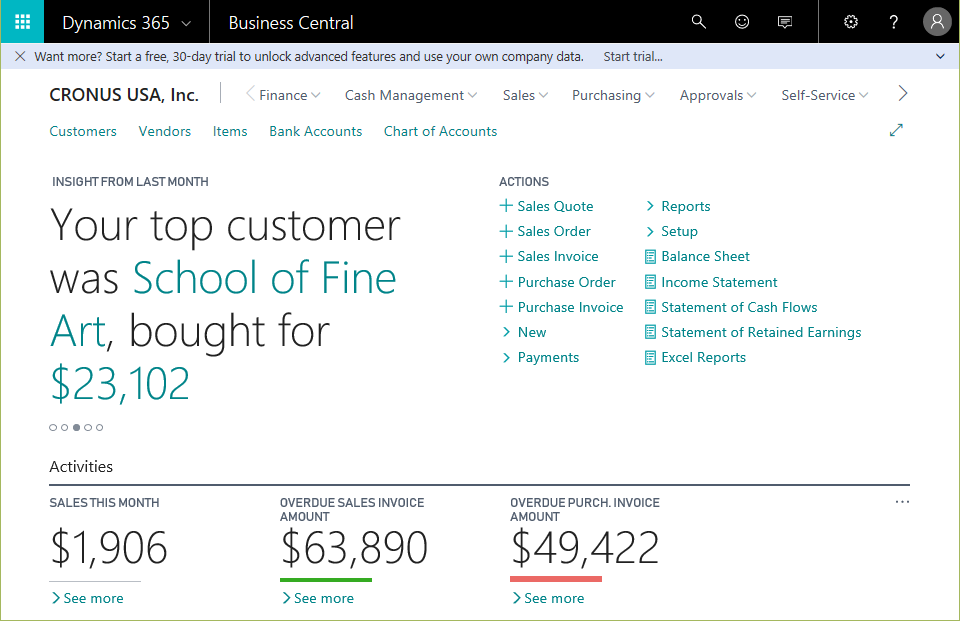Expand the trial notification bar chevron
Viewport: 960px width, 621px height.
[x=940, y=56]
